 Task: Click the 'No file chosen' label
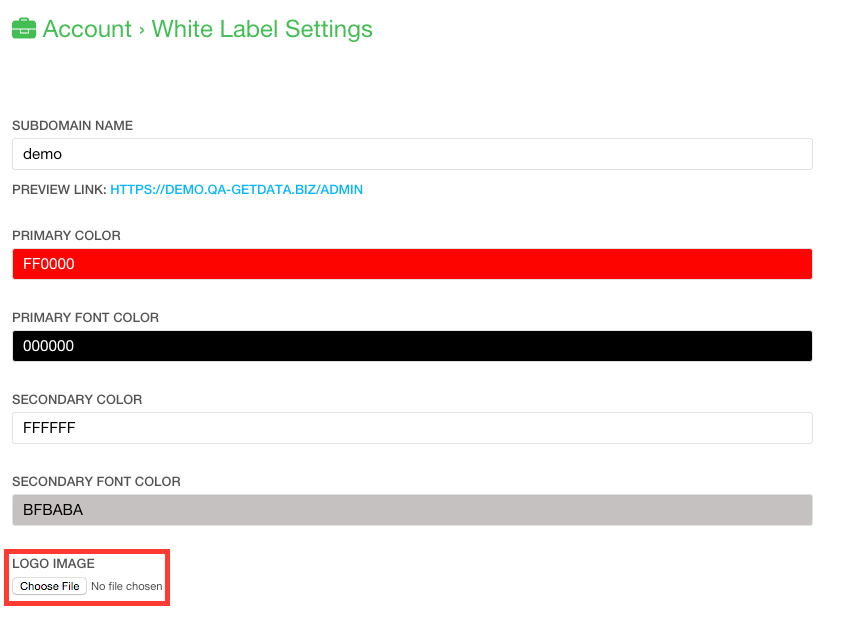126,586
